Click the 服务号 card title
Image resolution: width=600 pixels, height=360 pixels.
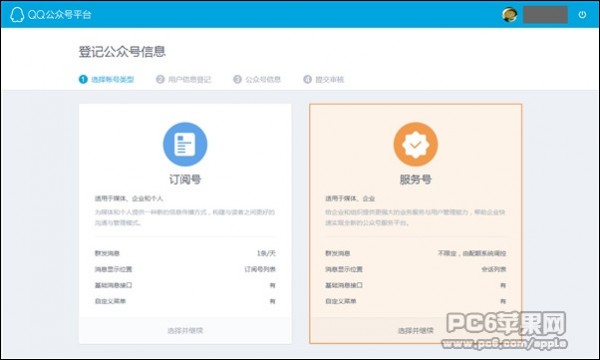tap(416, 179)
